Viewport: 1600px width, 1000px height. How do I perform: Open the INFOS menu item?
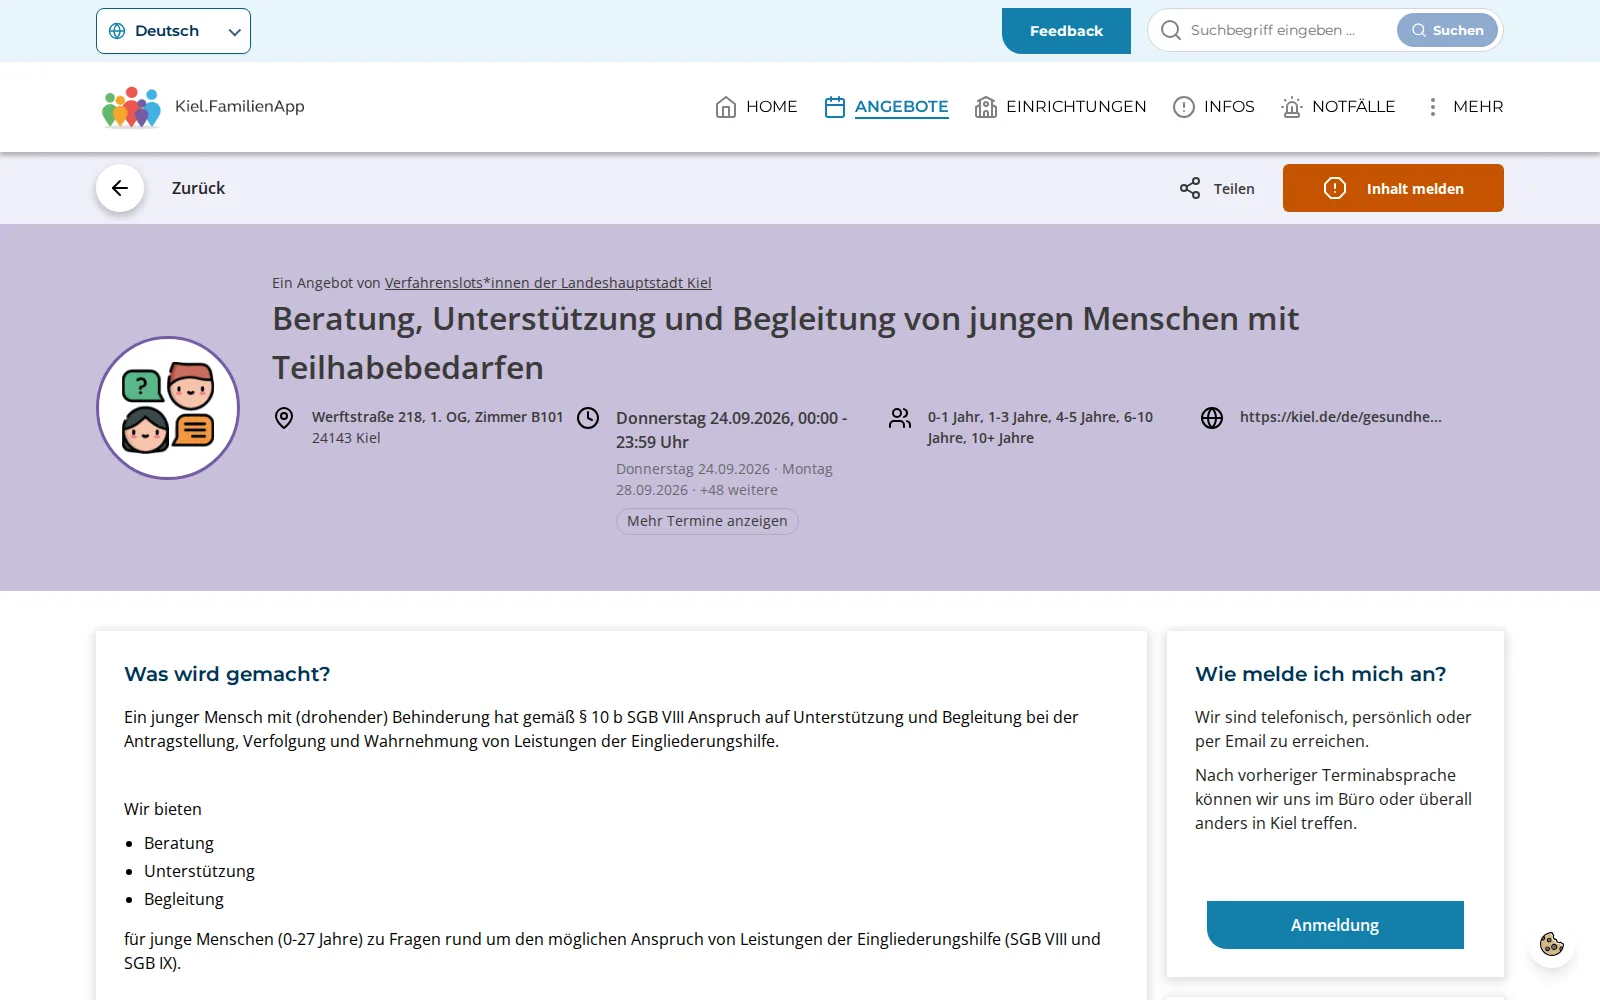pyautogui.click(x=1213, y=107)
